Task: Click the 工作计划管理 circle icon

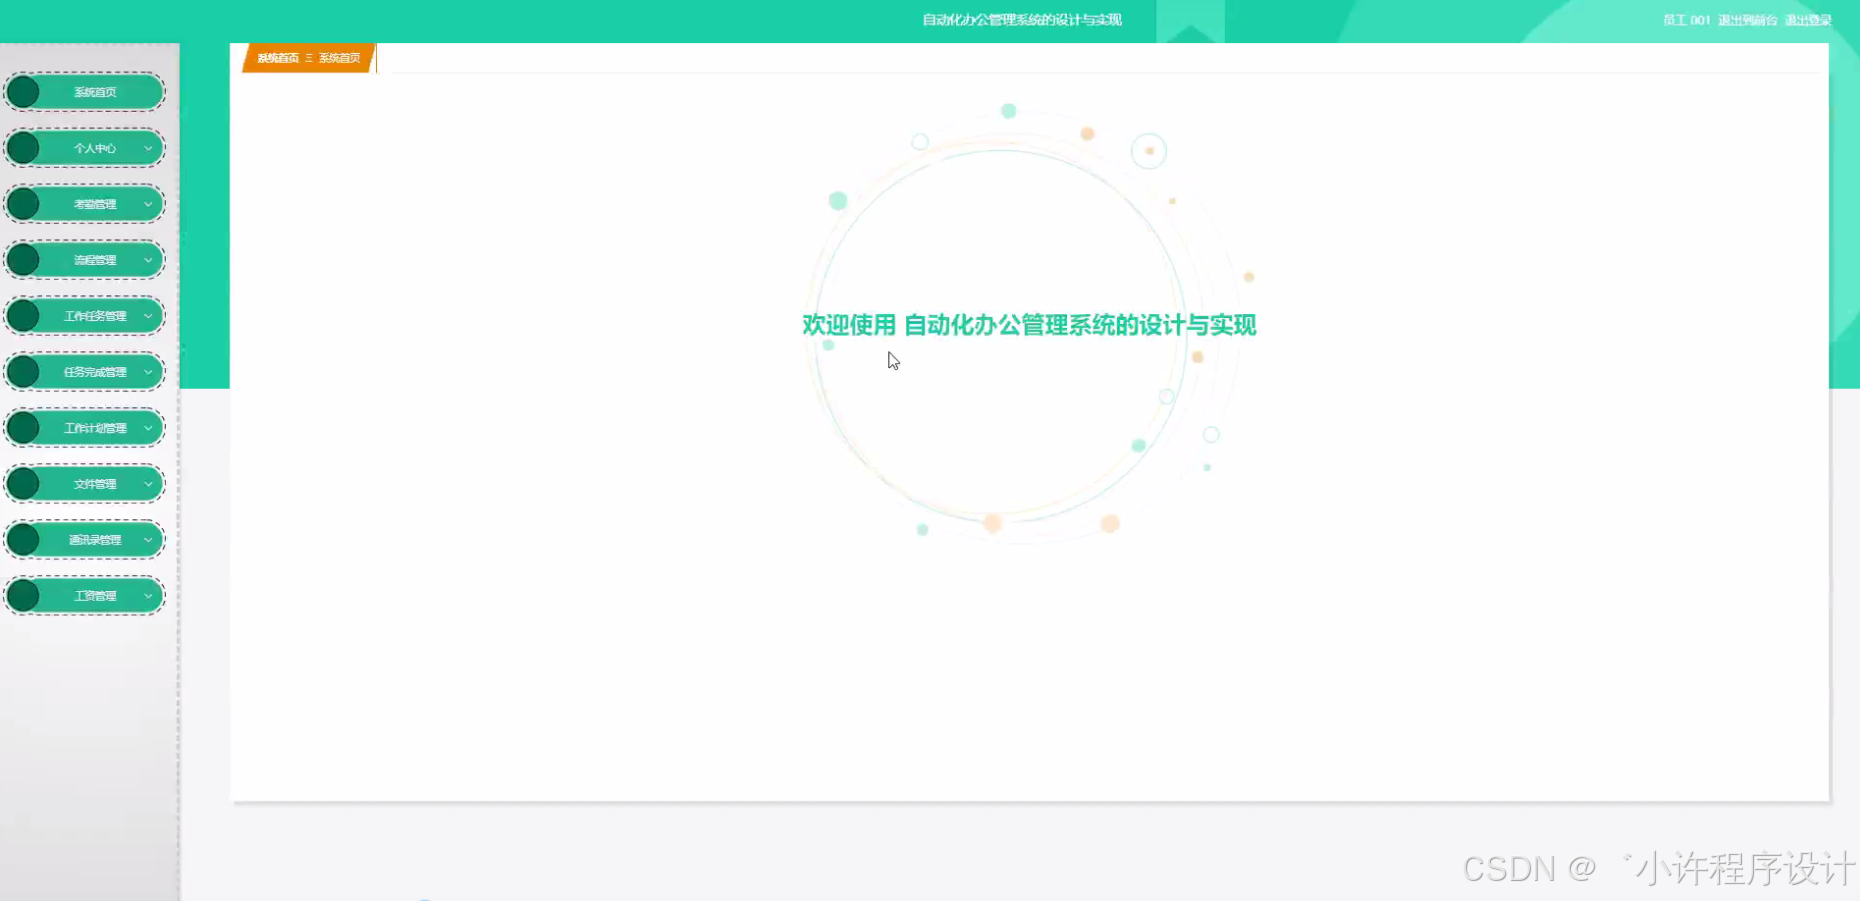Action: 24,427
